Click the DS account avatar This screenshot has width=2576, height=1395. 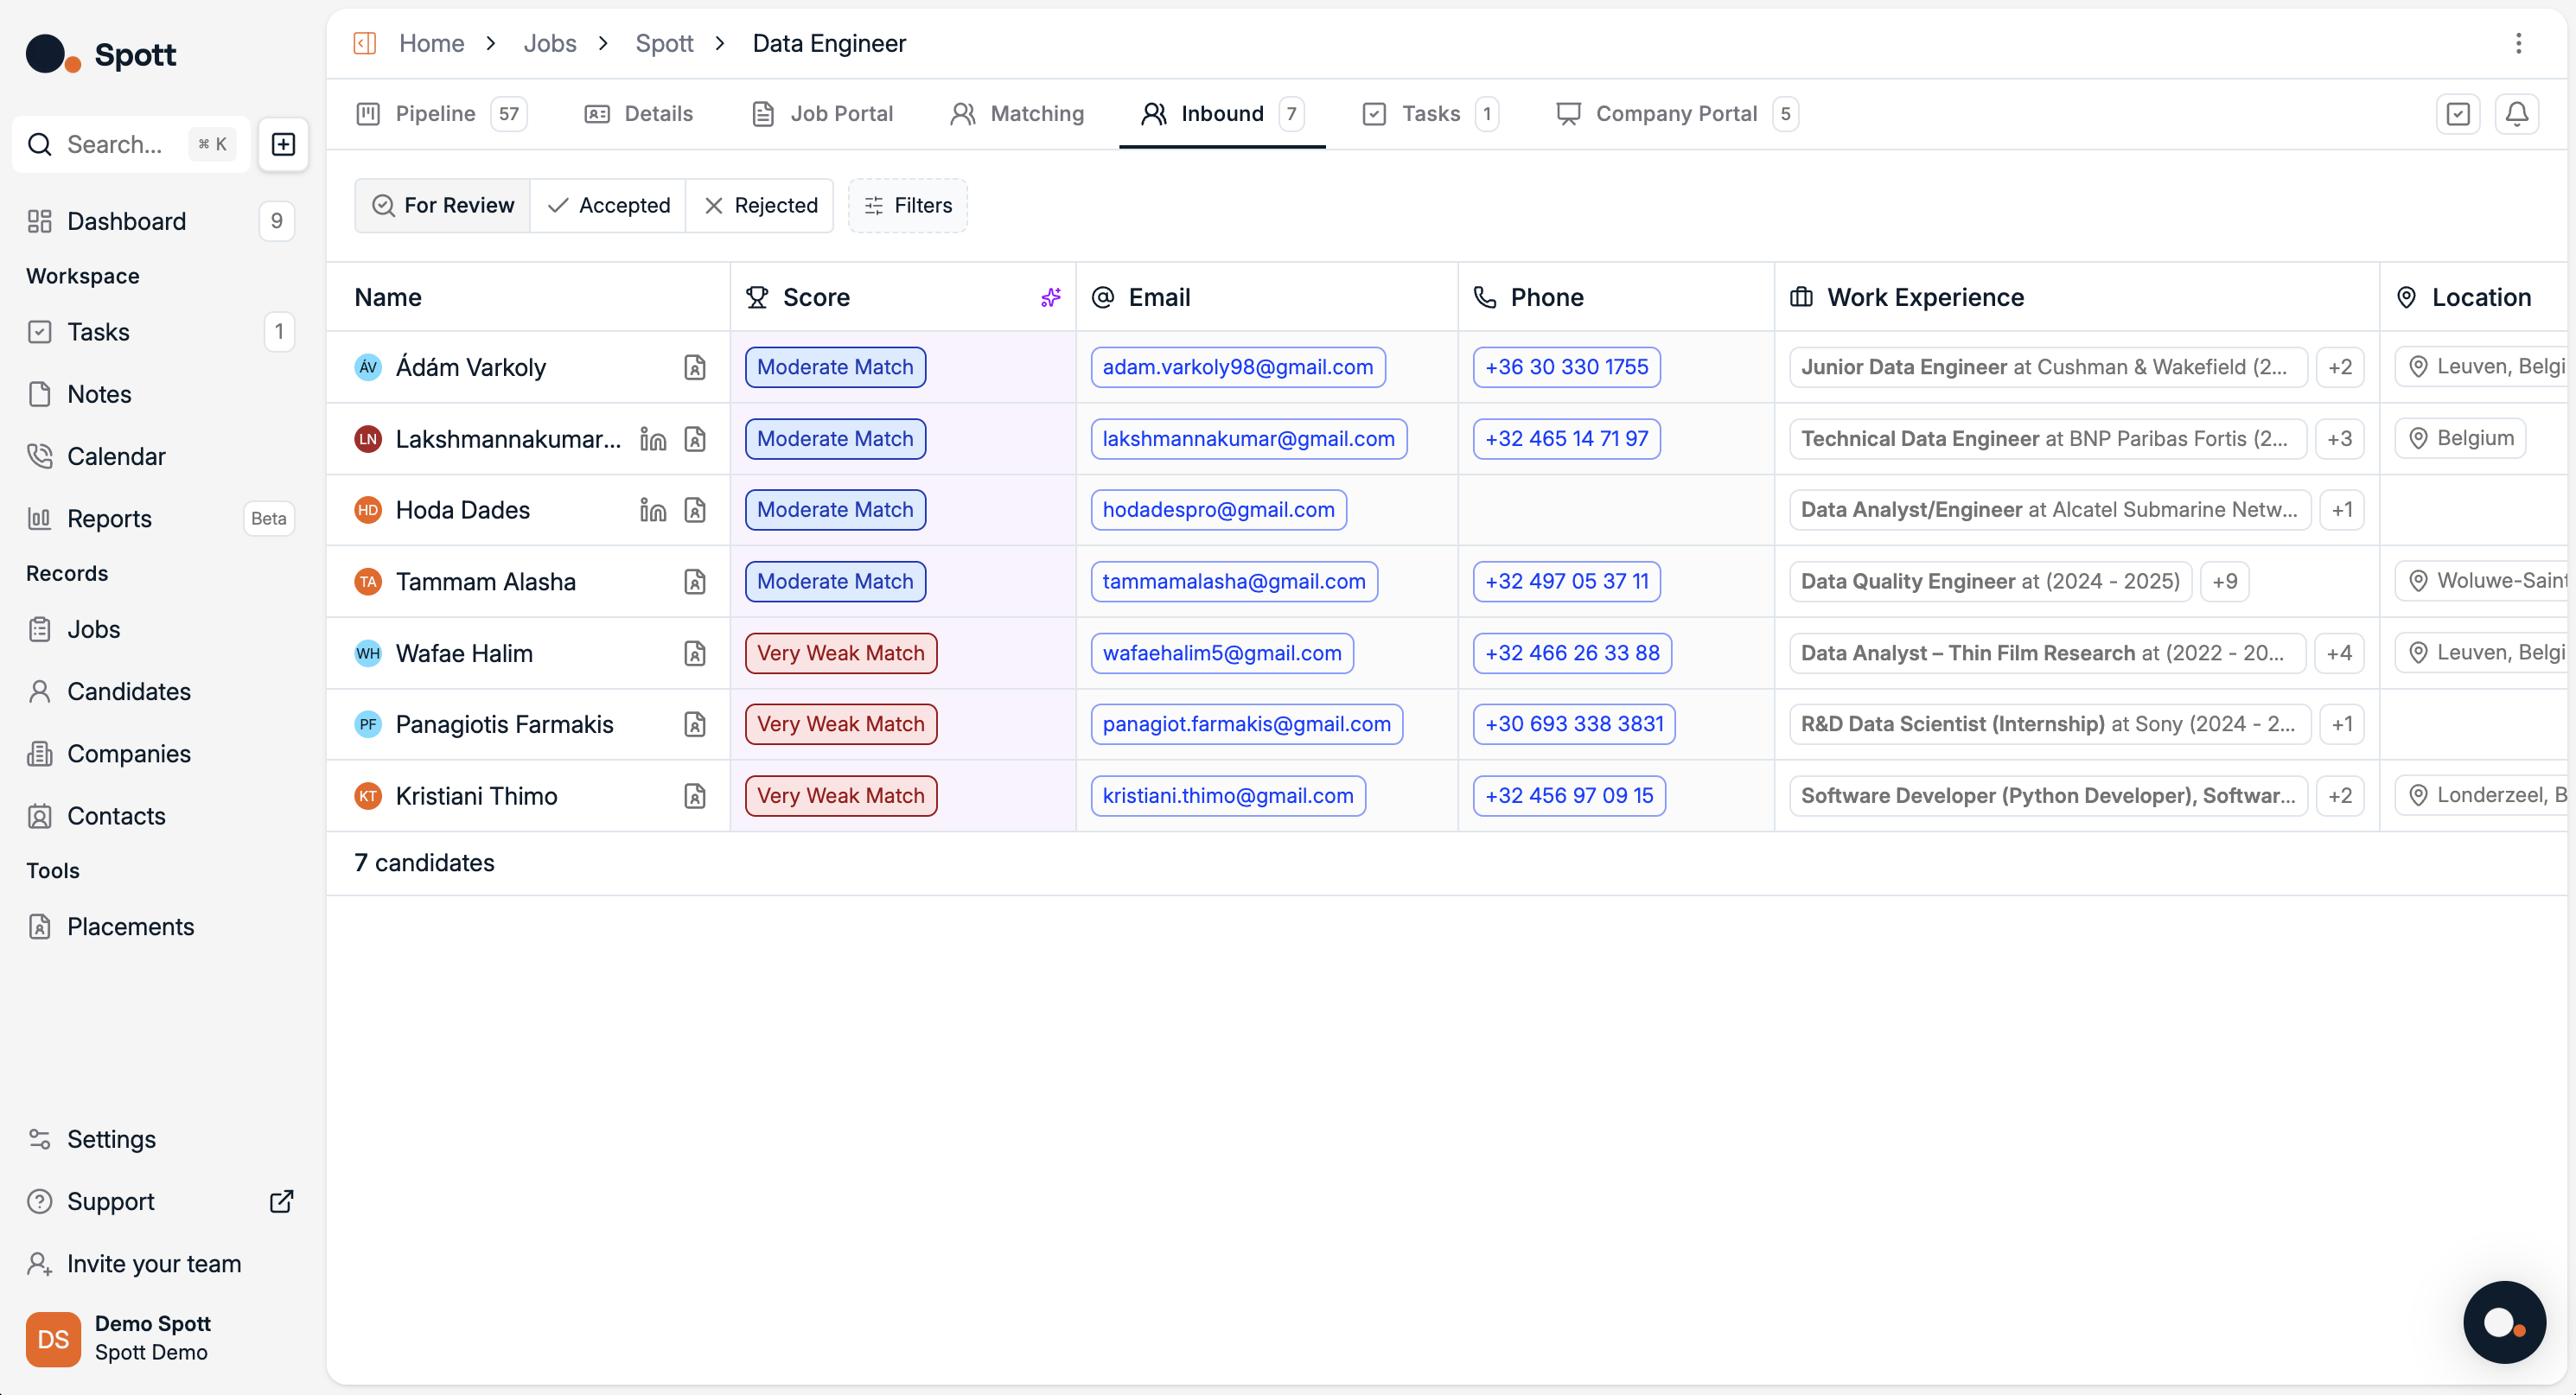(x=53, y=1338)
